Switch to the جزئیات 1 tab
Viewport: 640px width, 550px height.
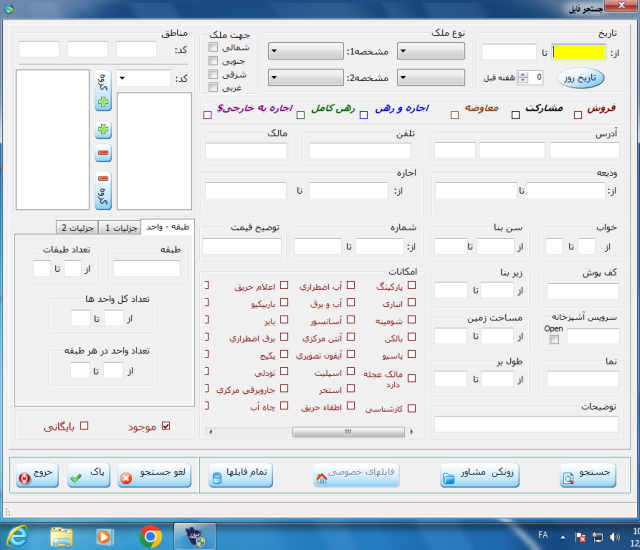[x=118, y=228]
